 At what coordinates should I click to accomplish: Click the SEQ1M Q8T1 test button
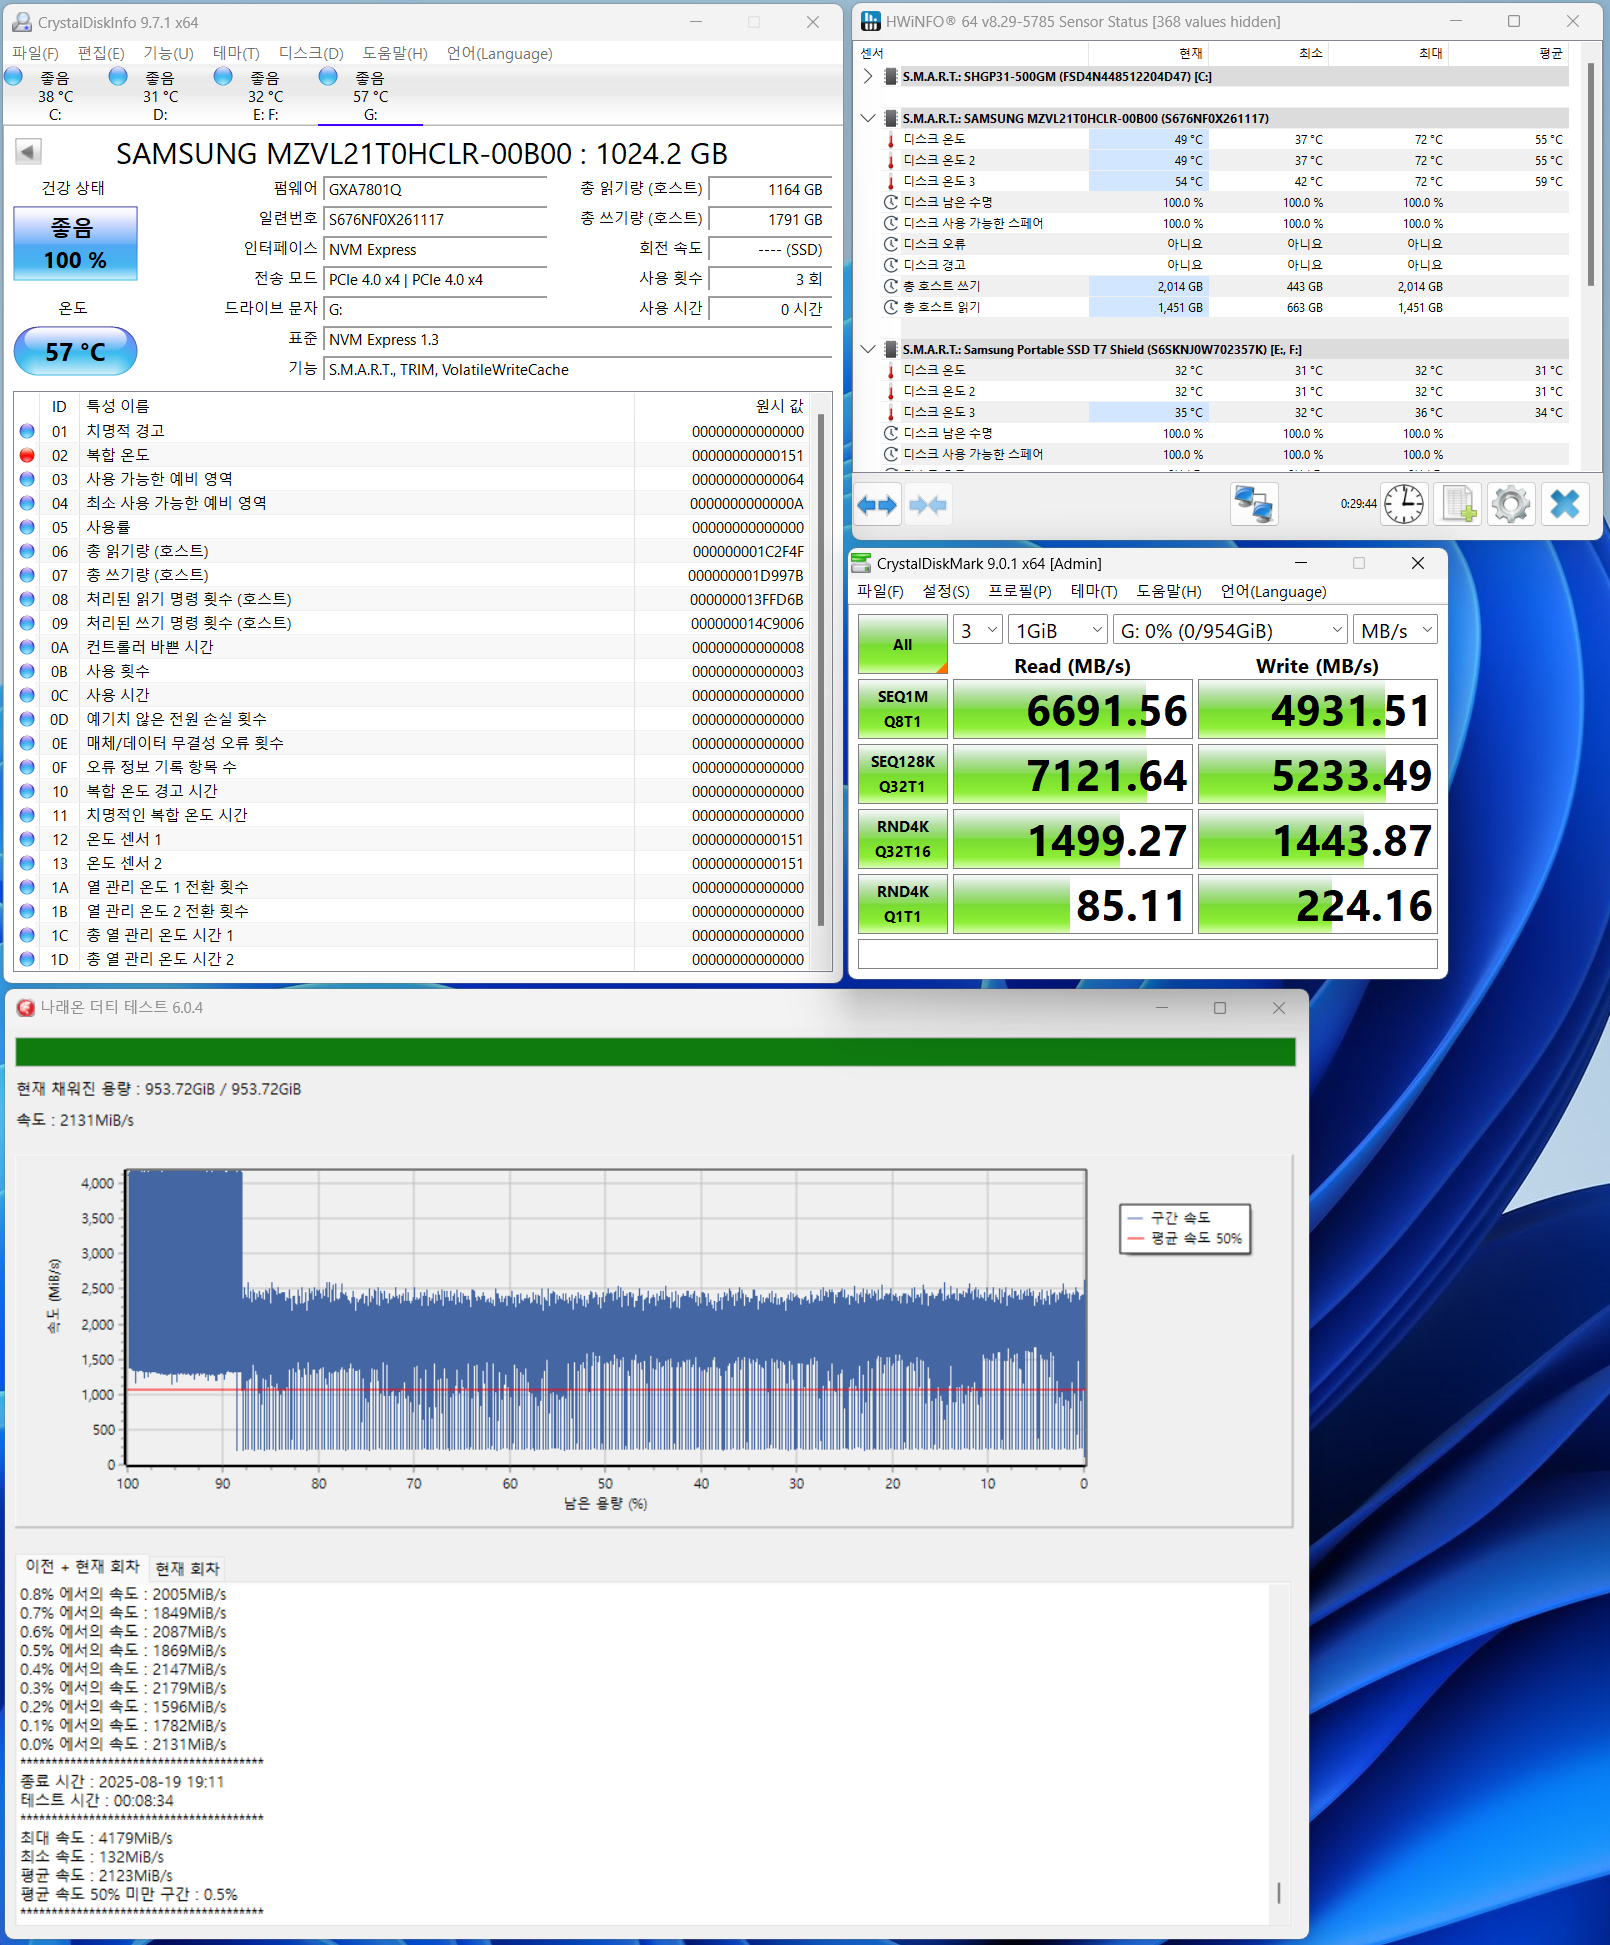[902, 709]
